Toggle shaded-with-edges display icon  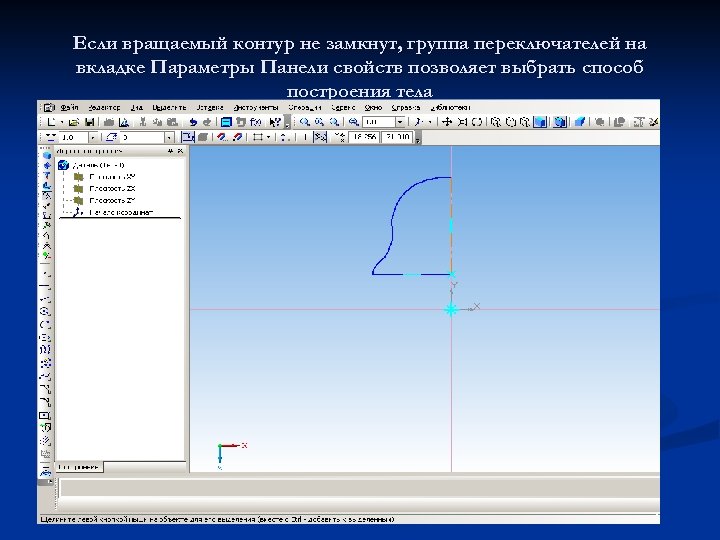pyautogui.click(x=559, y=122)
